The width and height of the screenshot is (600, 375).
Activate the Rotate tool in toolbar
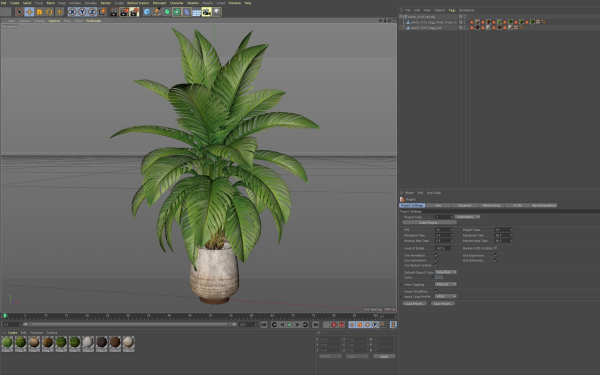(x=49, y=12)
